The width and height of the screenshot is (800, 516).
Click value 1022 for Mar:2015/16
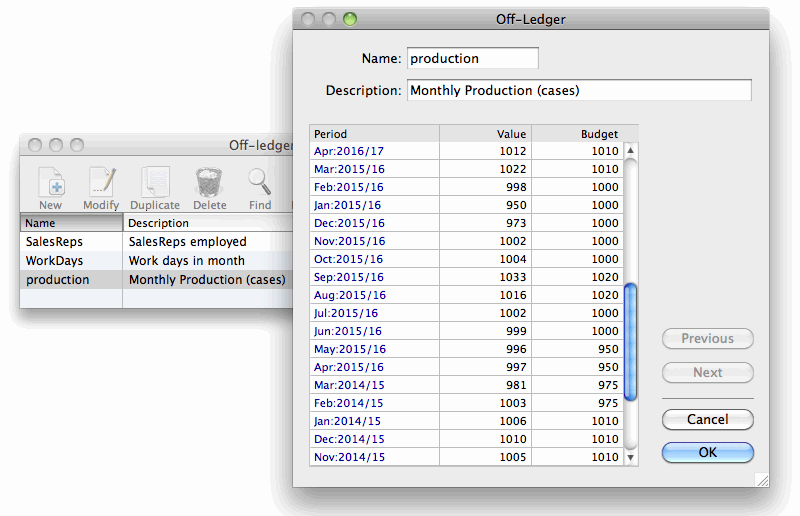coord(485,169)
